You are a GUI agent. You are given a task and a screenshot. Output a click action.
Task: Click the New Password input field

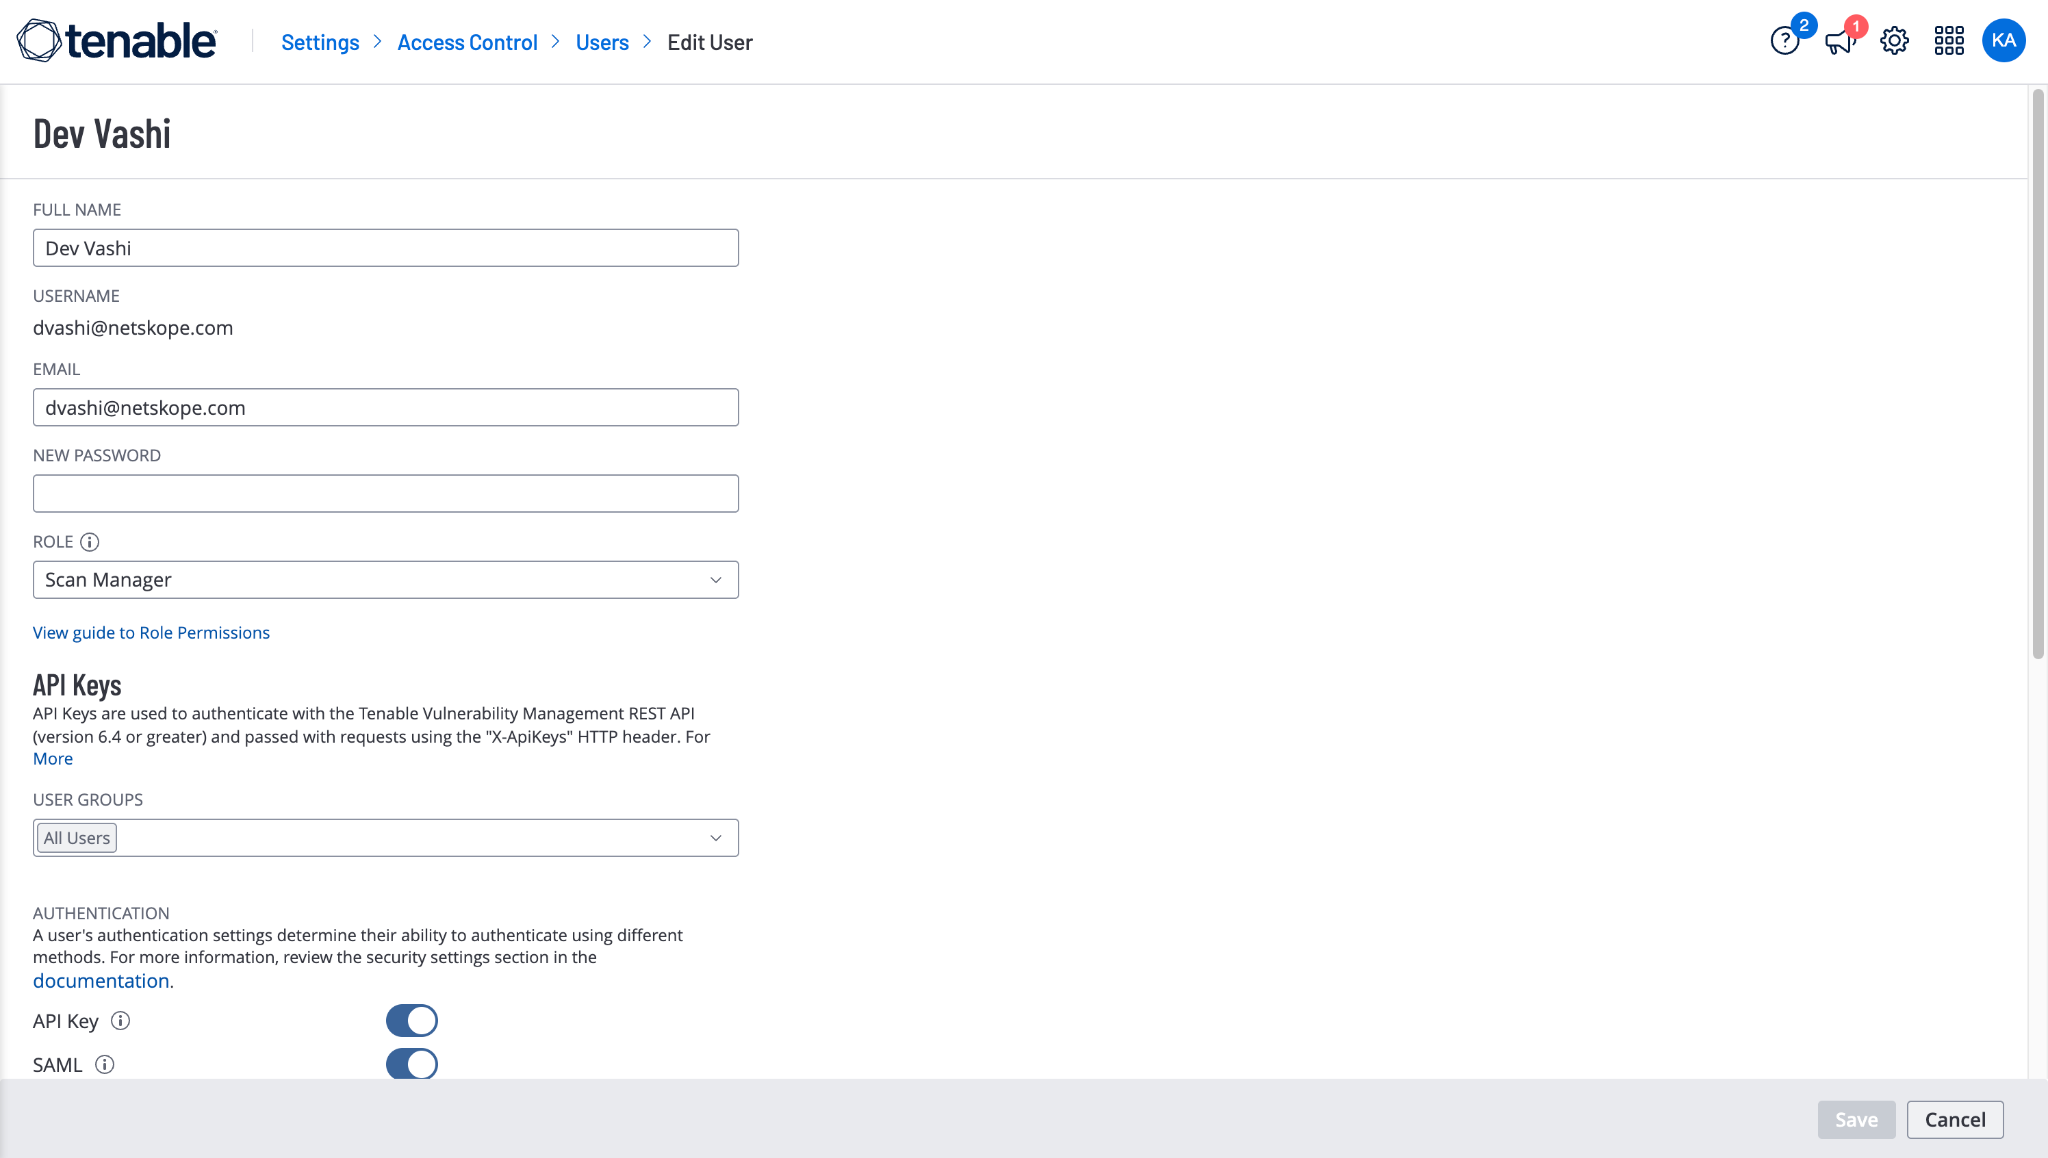coord(386,494)
